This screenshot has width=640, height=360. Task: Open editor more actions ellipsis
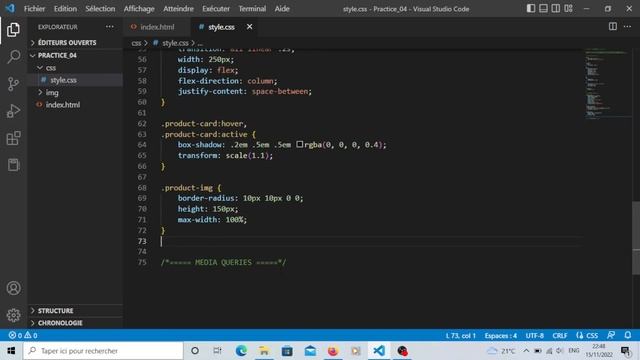pyautogui.click(x=627, y=27)
